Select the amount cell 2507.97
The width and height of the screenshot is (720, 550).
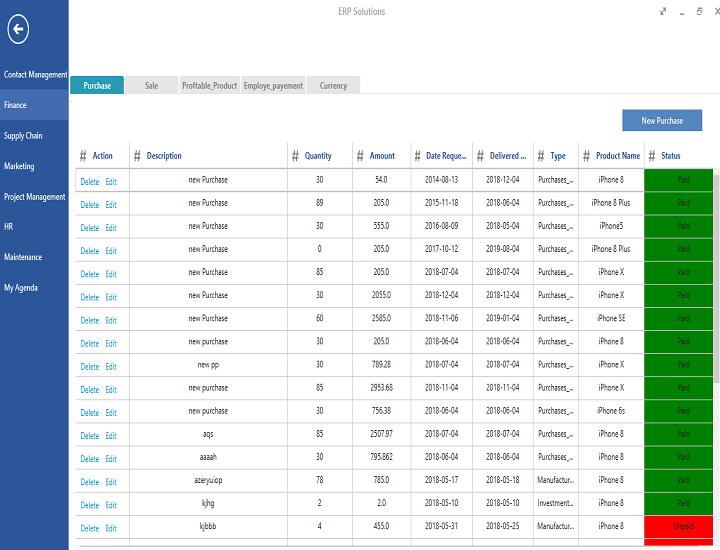[382, 434]
